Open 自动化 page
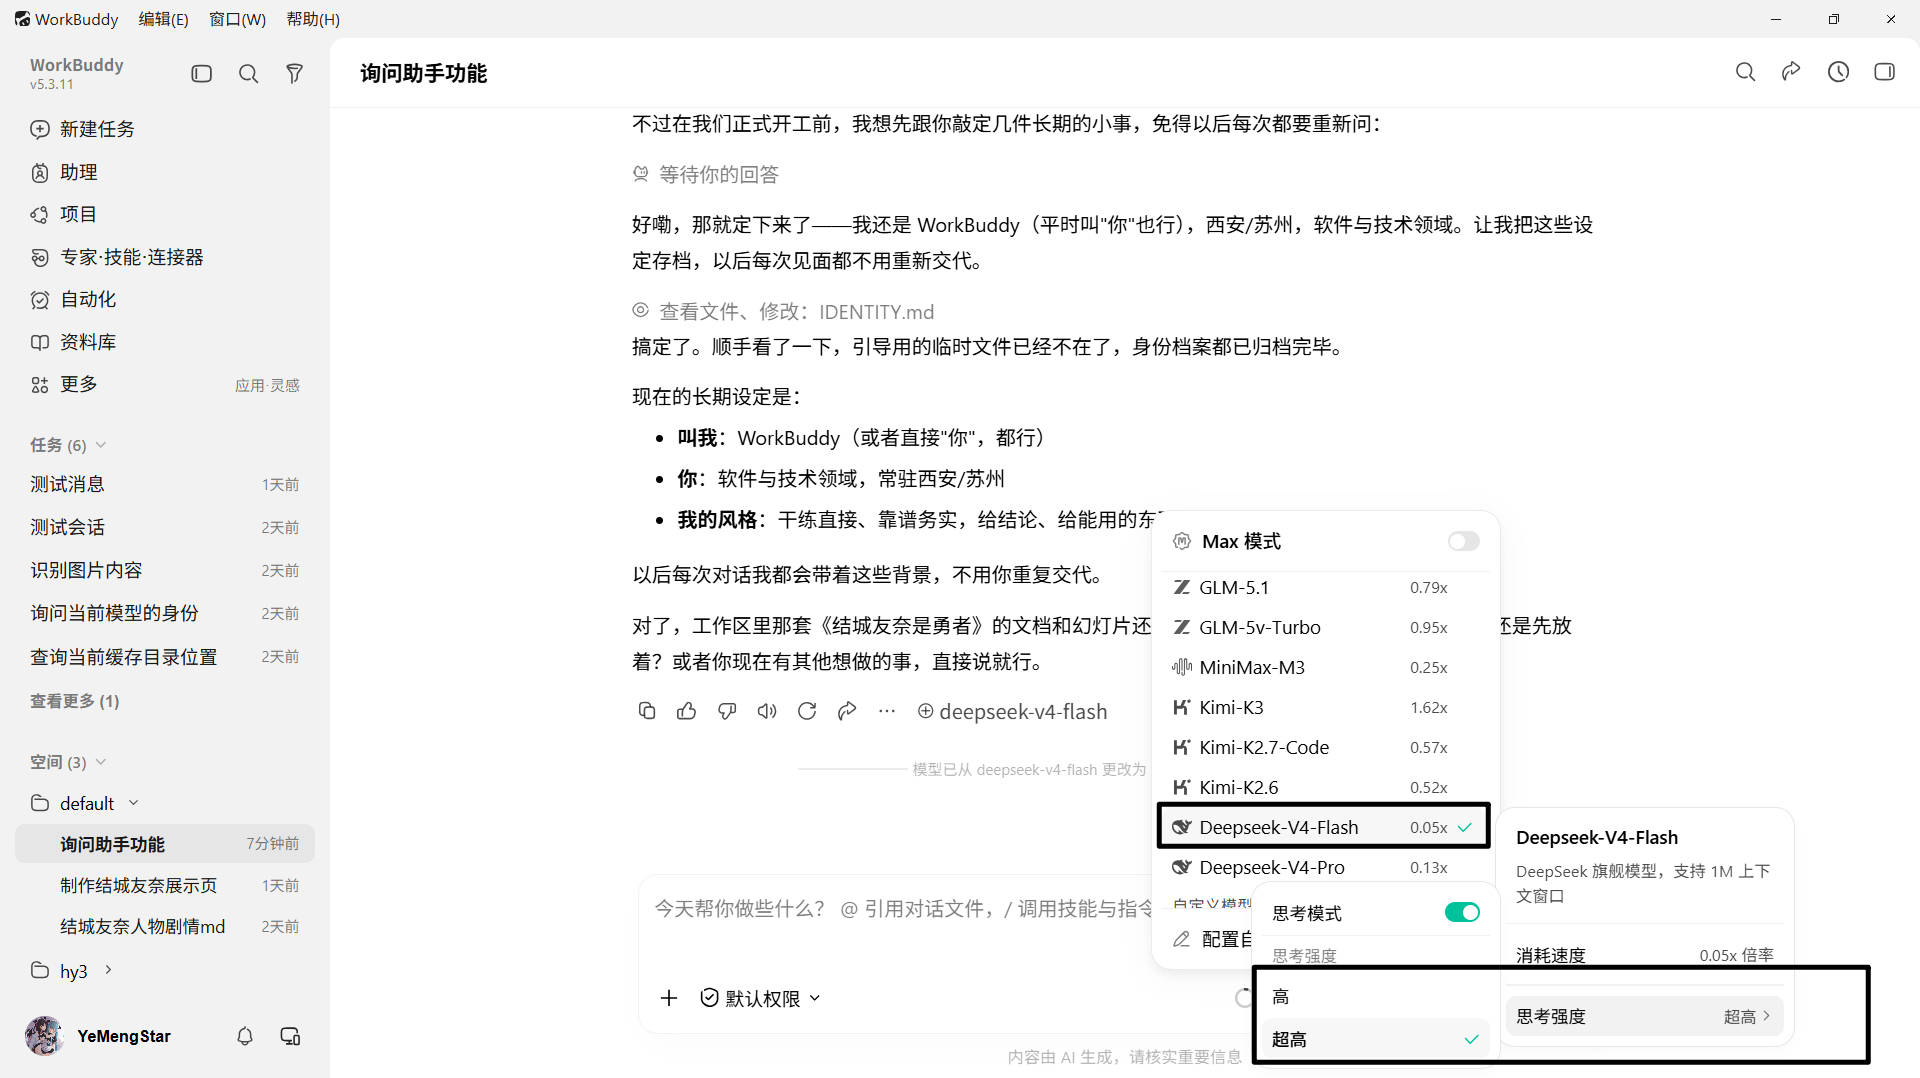The width and height of the screenshot is (1920, 1078). [x=165, y=299]
